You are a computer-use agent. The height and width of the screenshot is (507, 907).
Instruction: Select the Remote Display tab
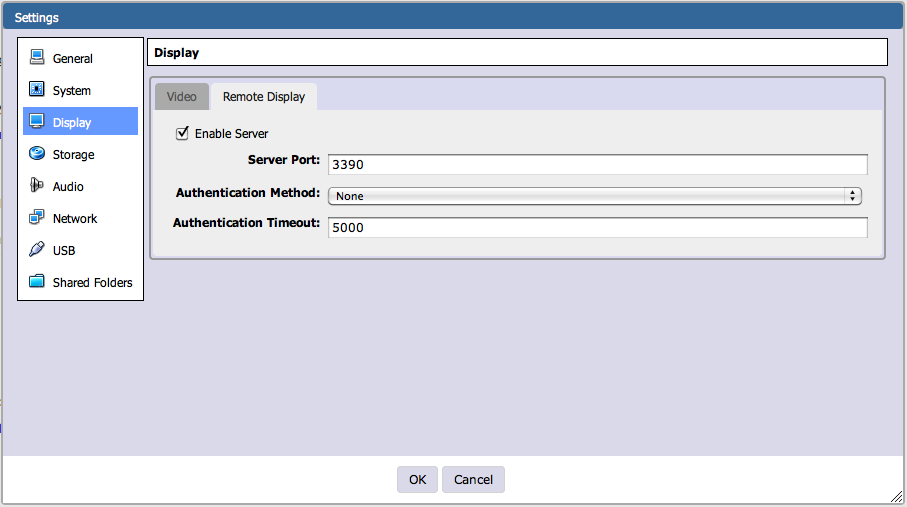coord(264,97)
